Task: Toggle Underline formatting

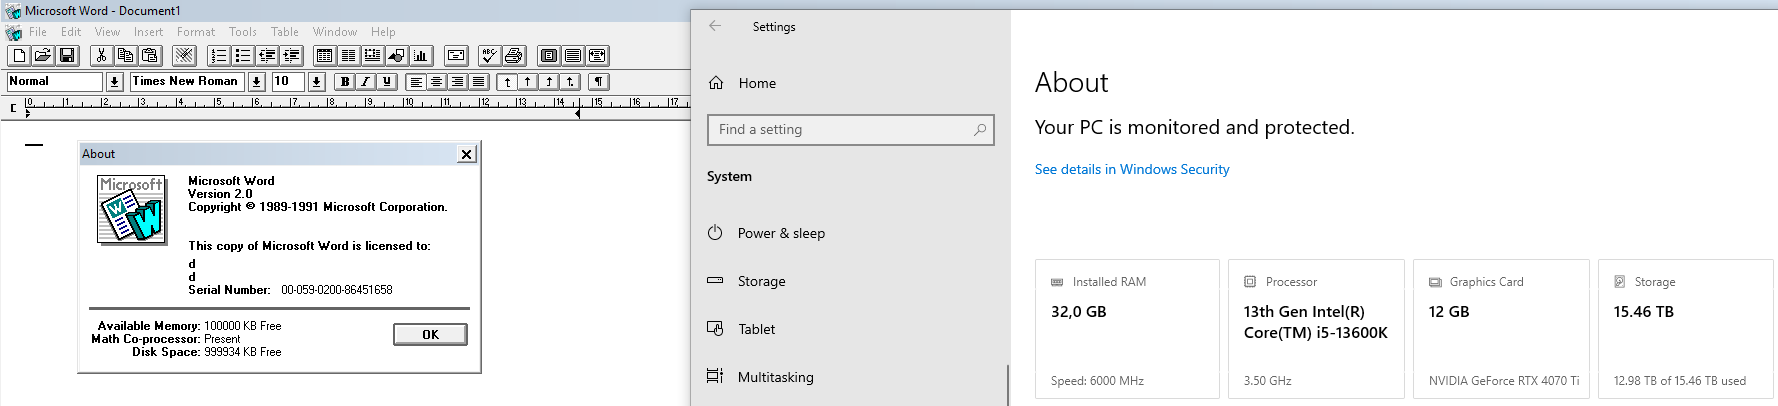Action: (x=387, y=82)
